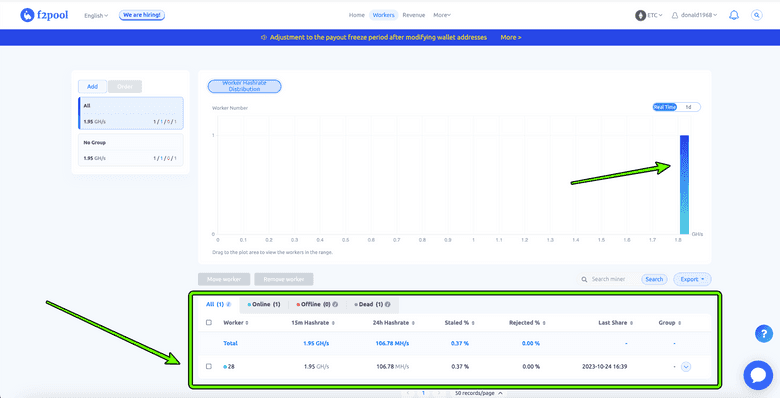
Task: Go to the Revenue menu item
Action: pyautogui.click(x=414, y=15)
